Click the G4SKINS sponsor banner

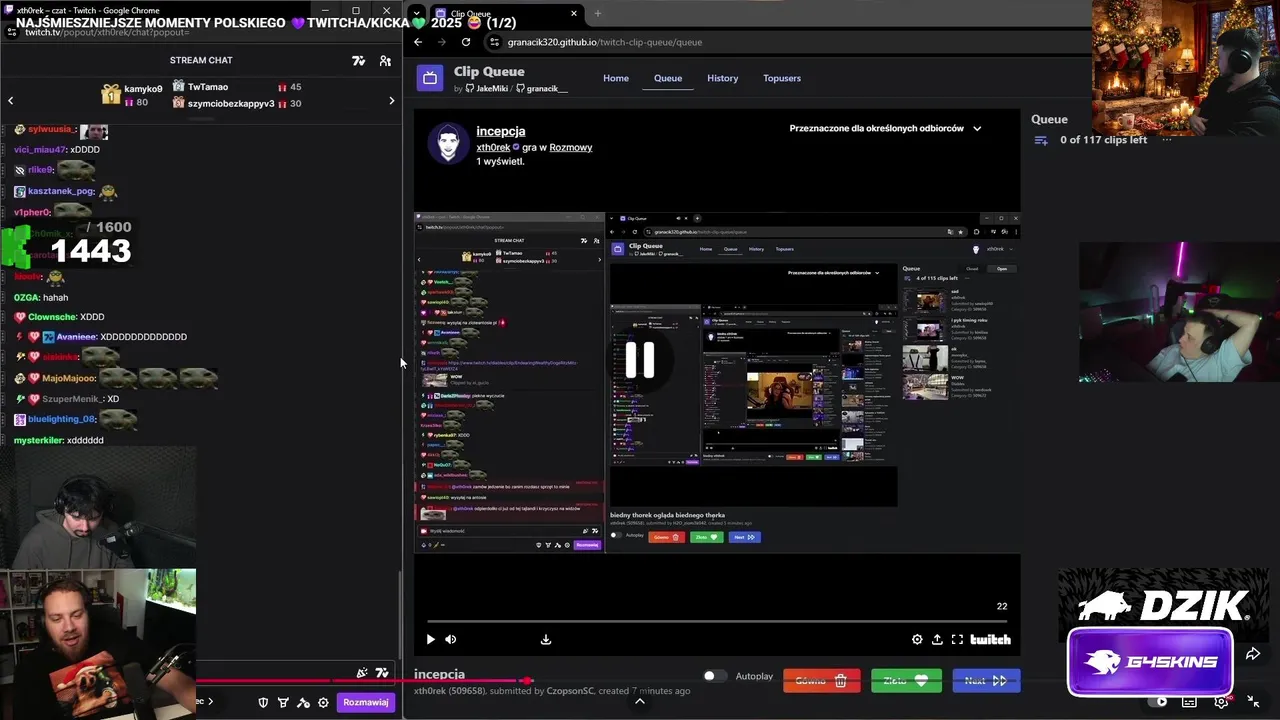(x=1150, y=661)
